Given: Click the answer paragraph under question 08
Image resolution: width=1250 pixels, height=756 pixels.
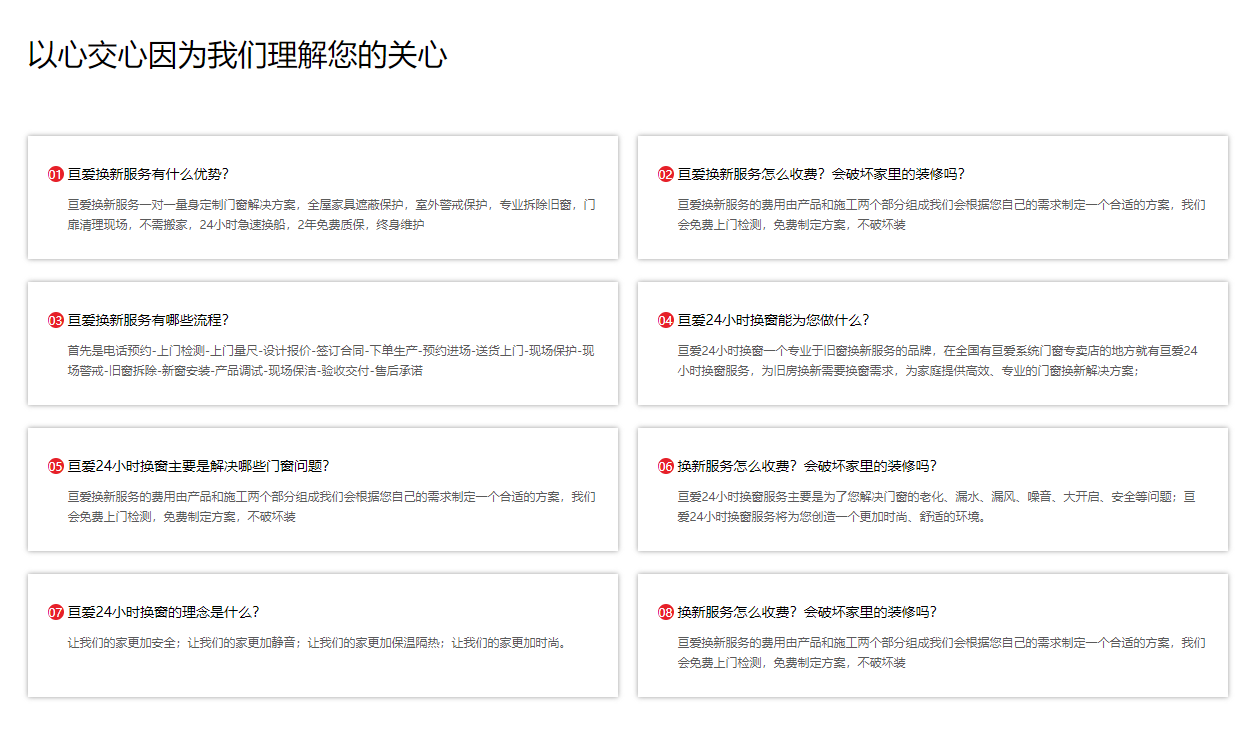Looking at the screenshot, I should [x=942, y=653].
